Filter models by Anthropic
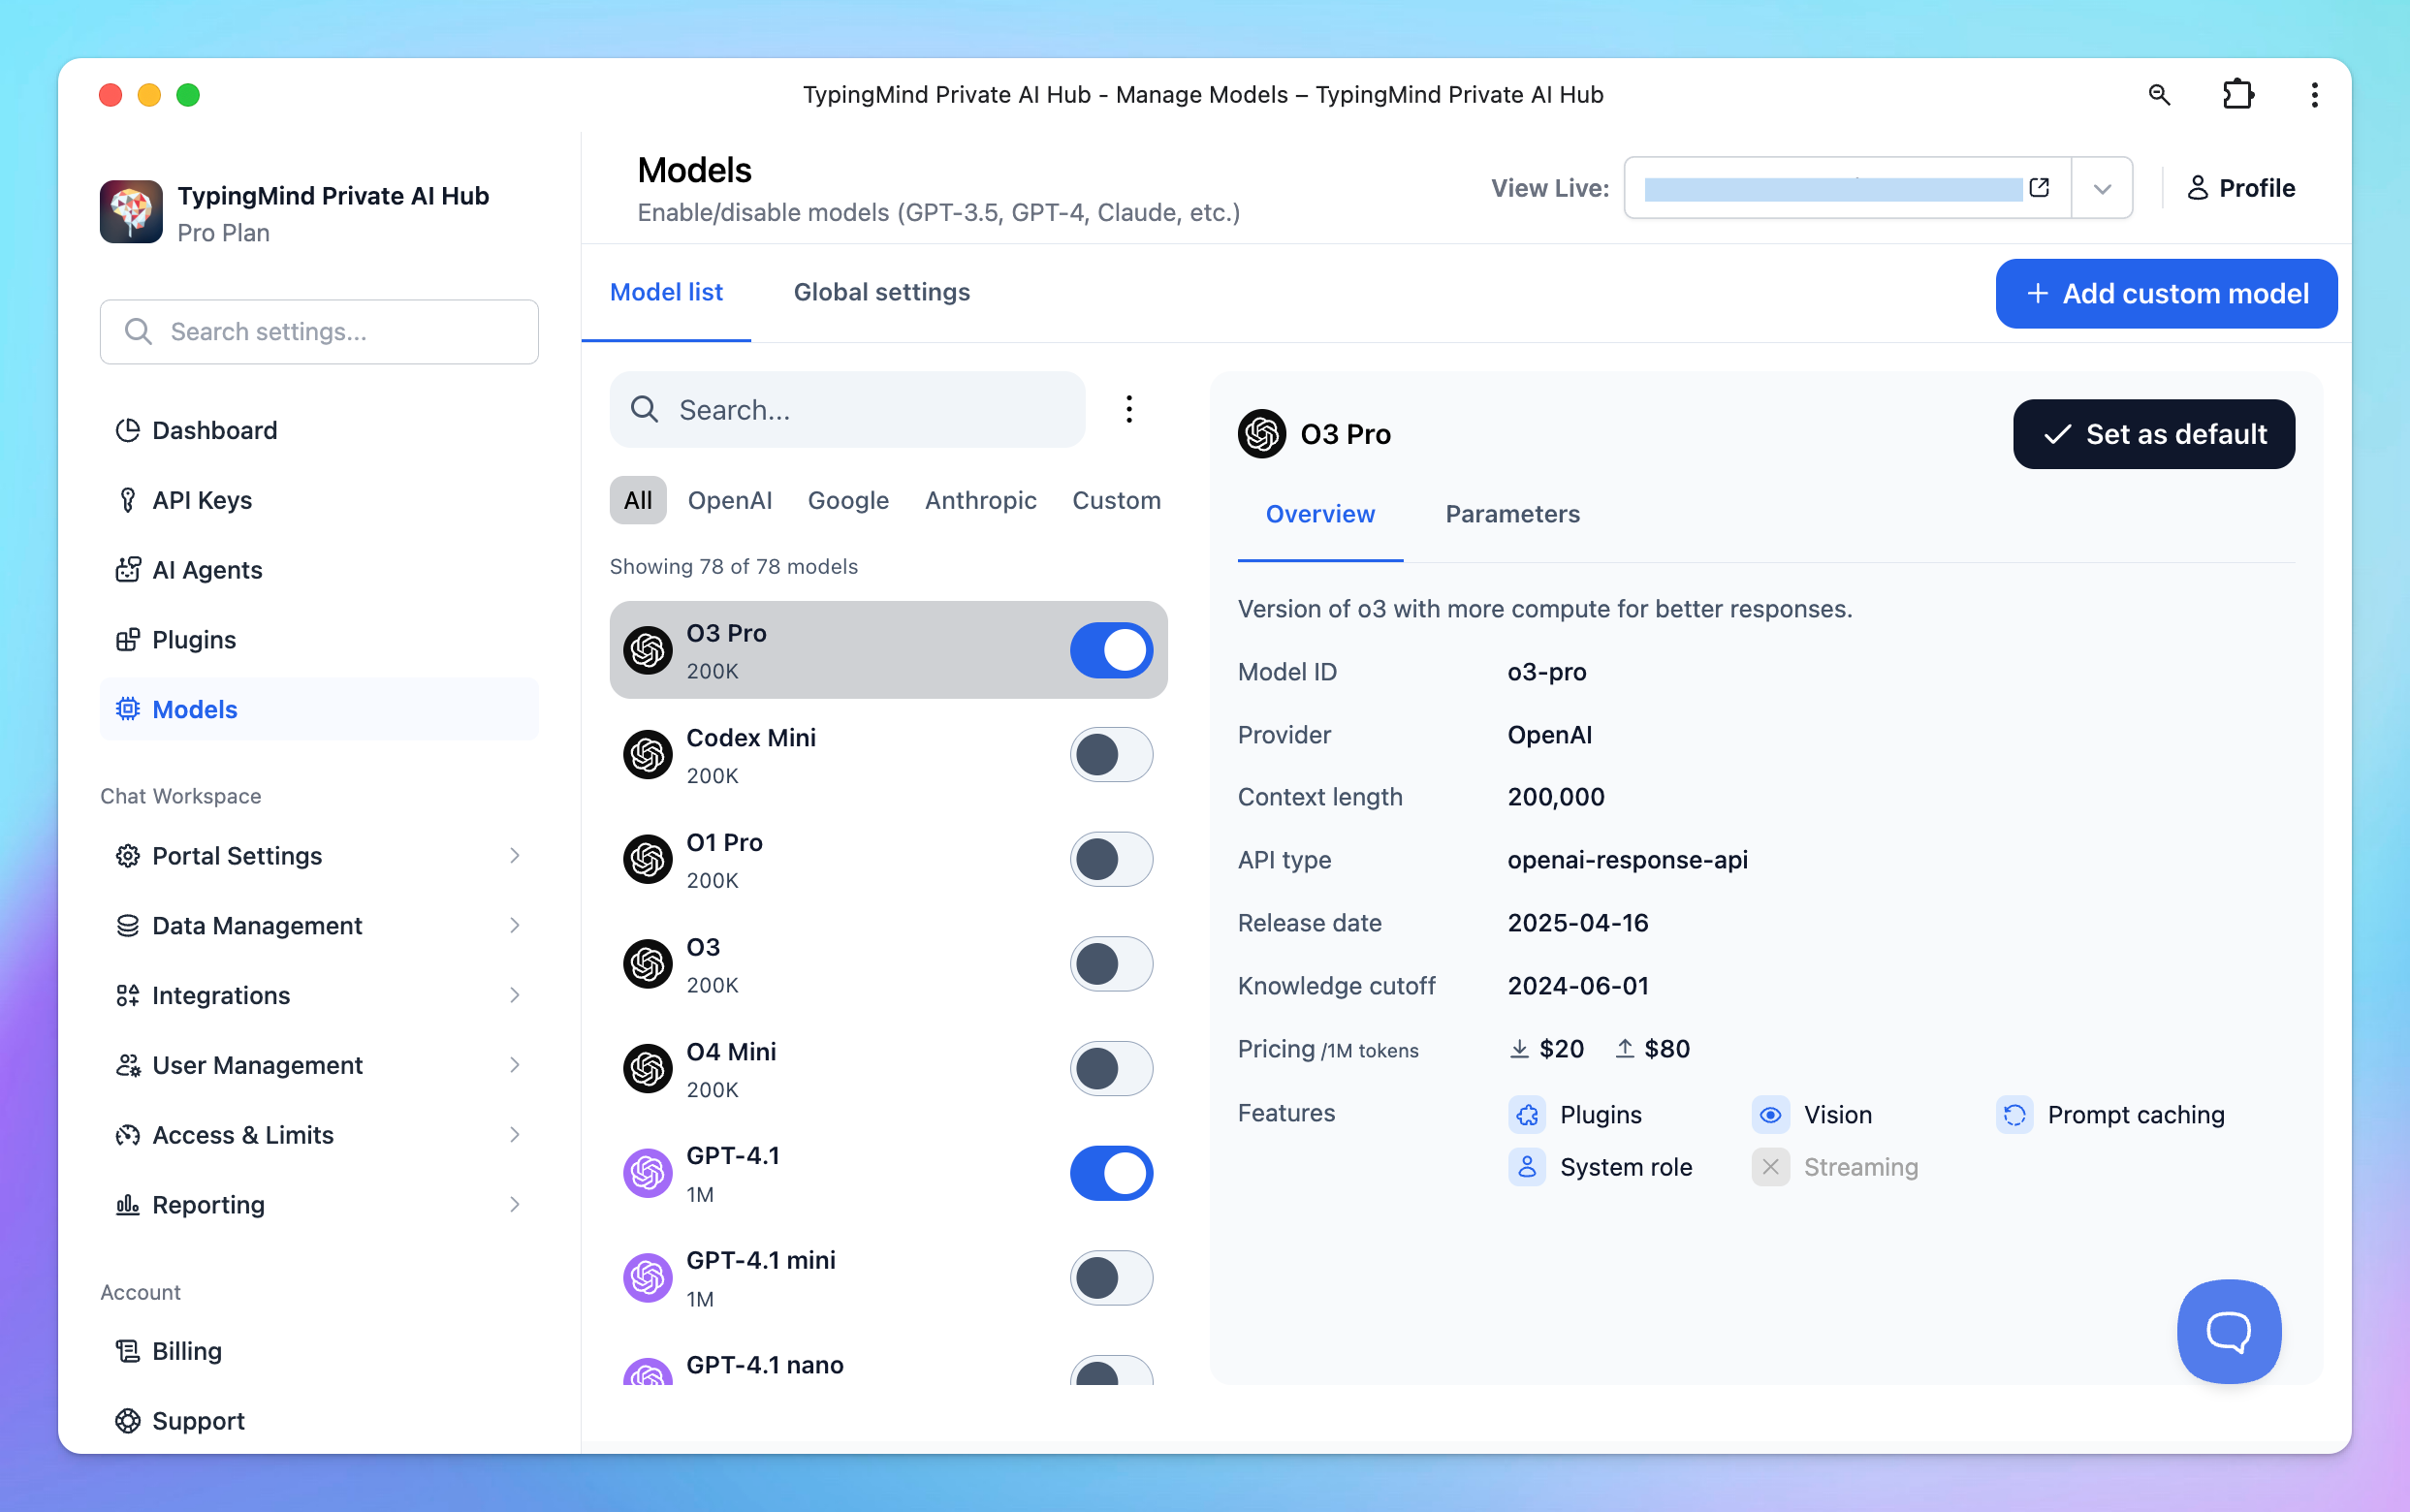Image resolution: width=2410 pixels, height=1512 pixels. coord(980,500)
